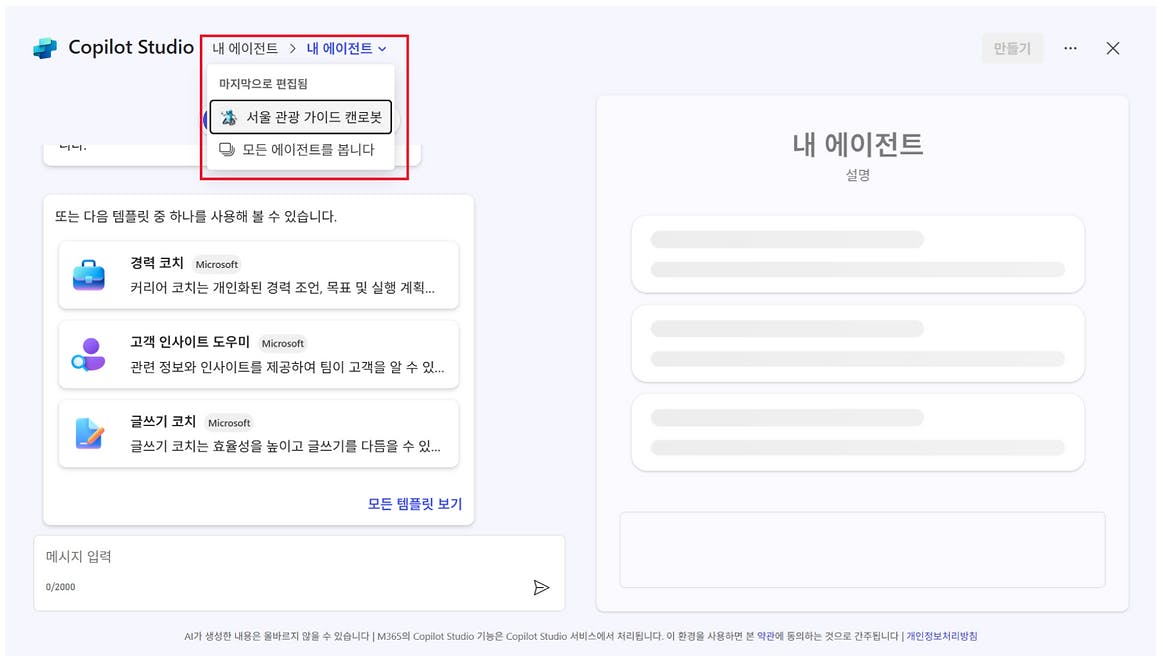1160x658 pixels.
Task: Open 서울 관광 가이드 캔로봇 agent
Action: click(x=300, y=117)
